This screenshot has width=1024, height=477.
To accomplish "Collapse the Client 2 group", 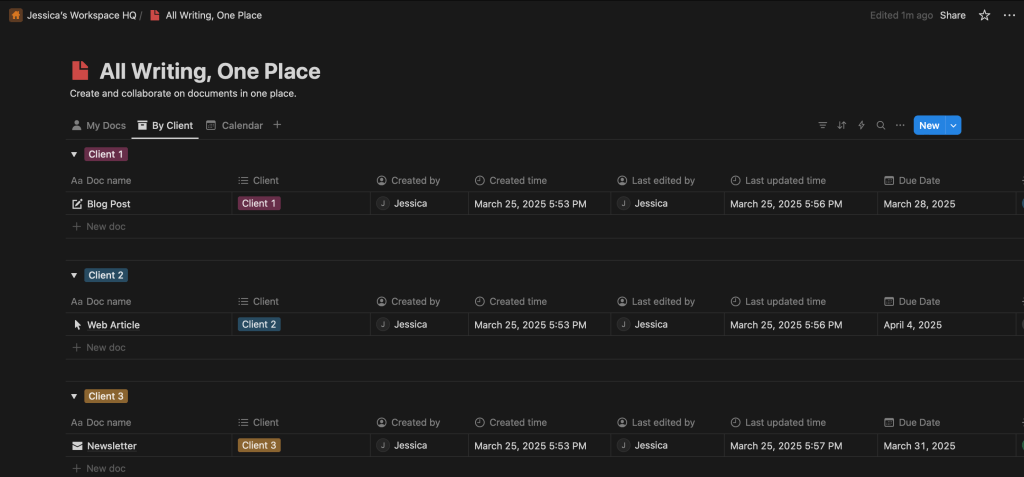I will [x=73, y=275].
